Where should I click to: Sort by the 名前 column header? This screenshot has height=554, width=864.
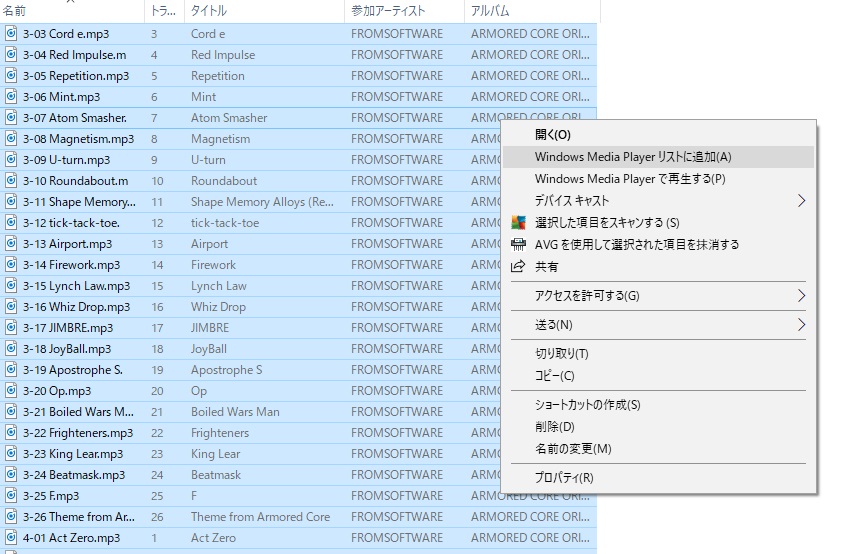[x=72, y=11]
